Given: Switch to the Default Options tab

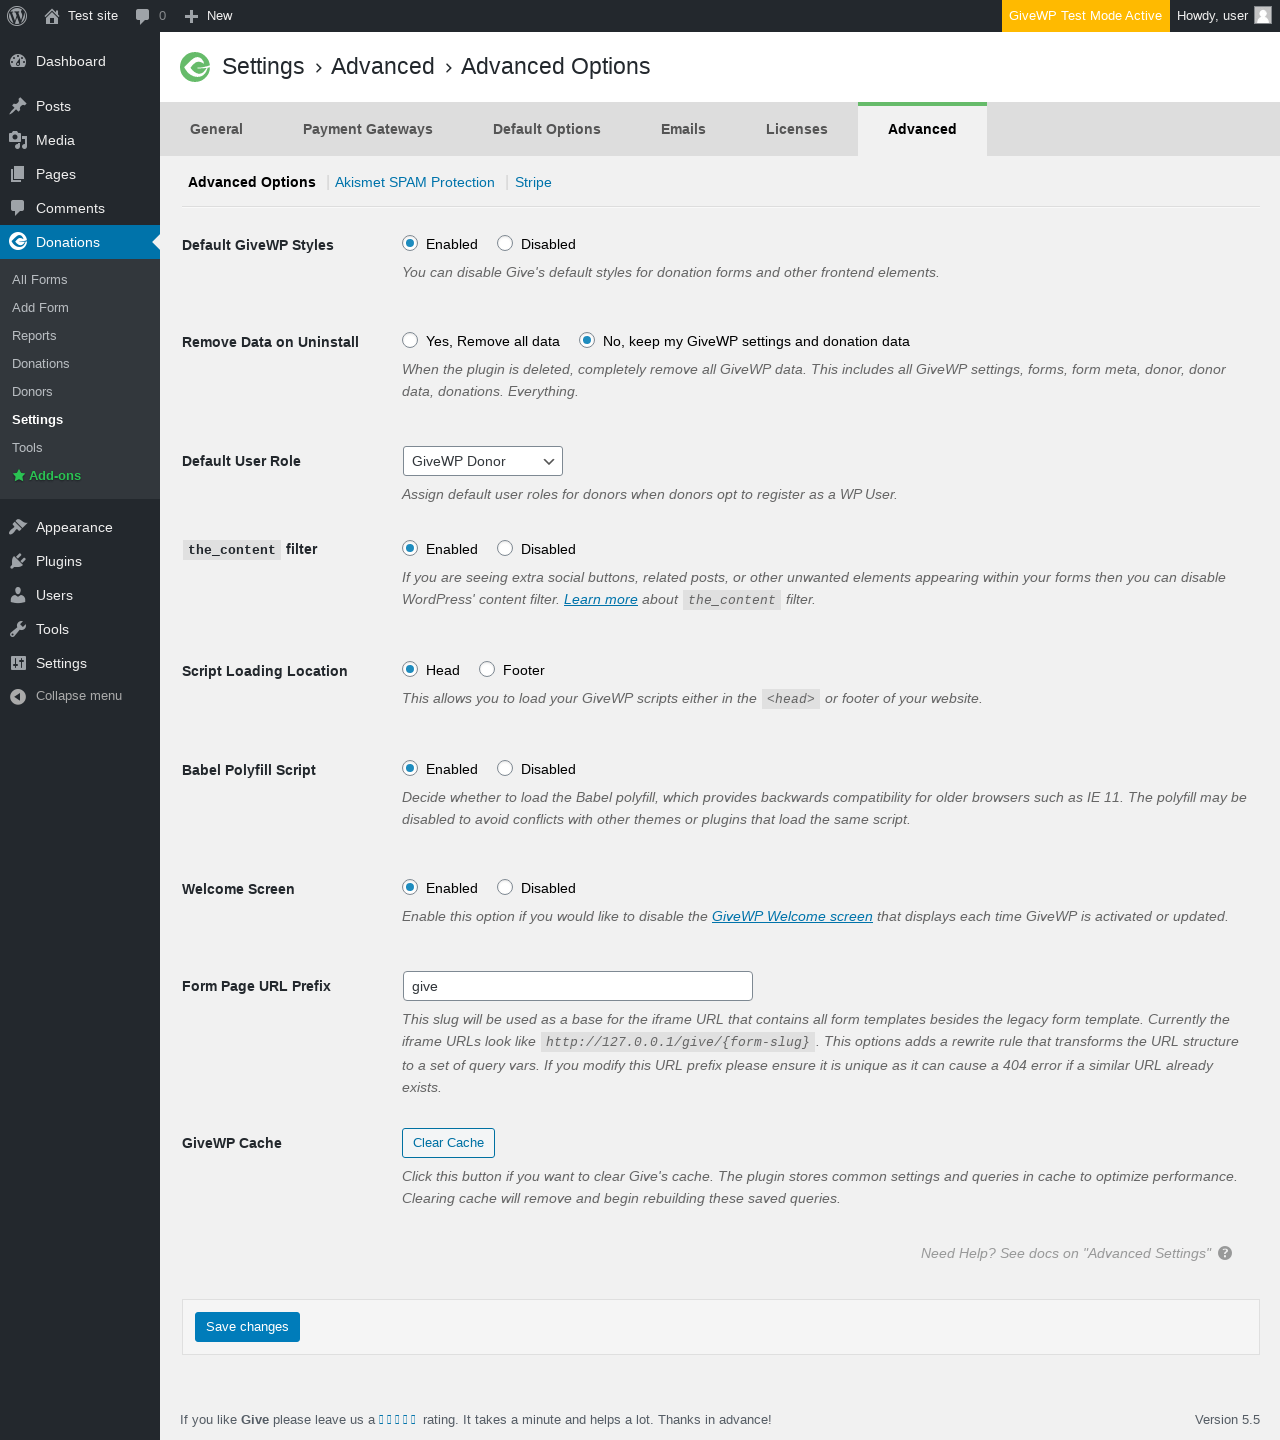Looking at the screenshot, I should click(x=547, y=129).
